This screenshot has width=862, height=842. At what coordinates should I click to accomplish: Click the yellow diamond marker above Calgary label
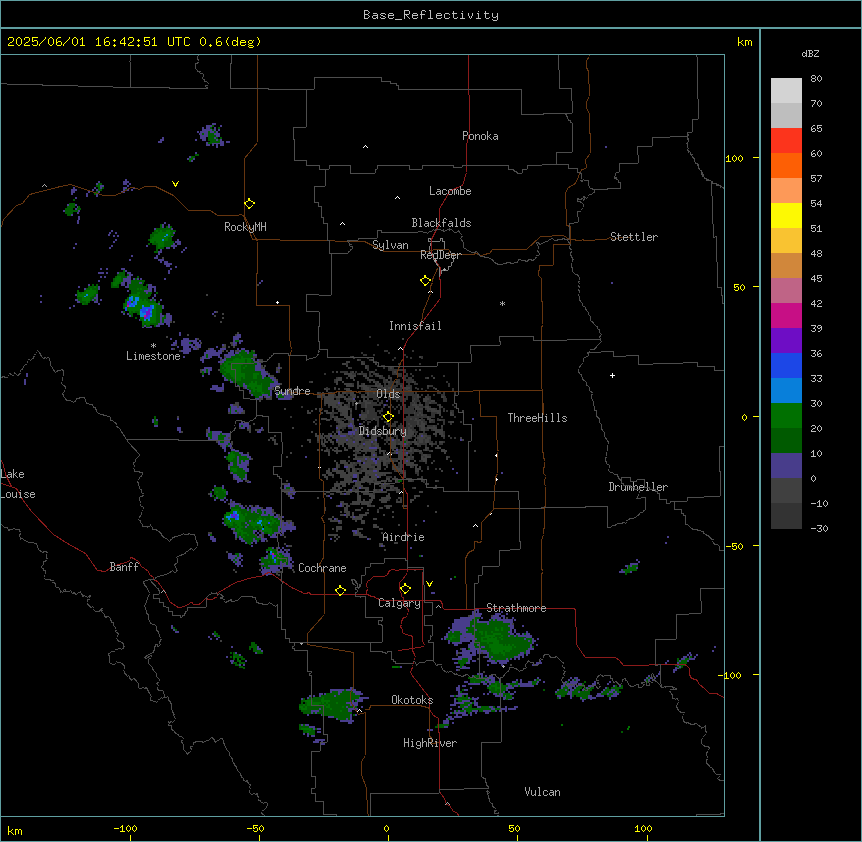[x=405, y=589]
